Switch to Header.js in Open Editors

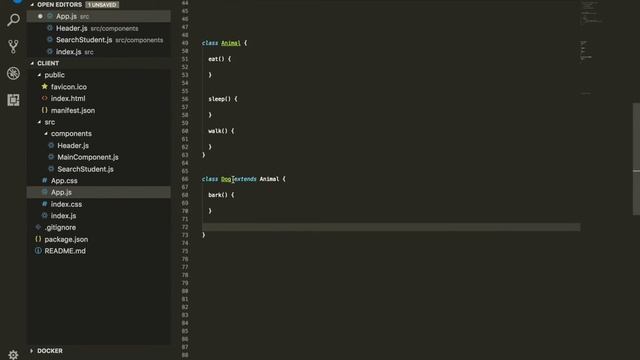click(x=99, y=28)
